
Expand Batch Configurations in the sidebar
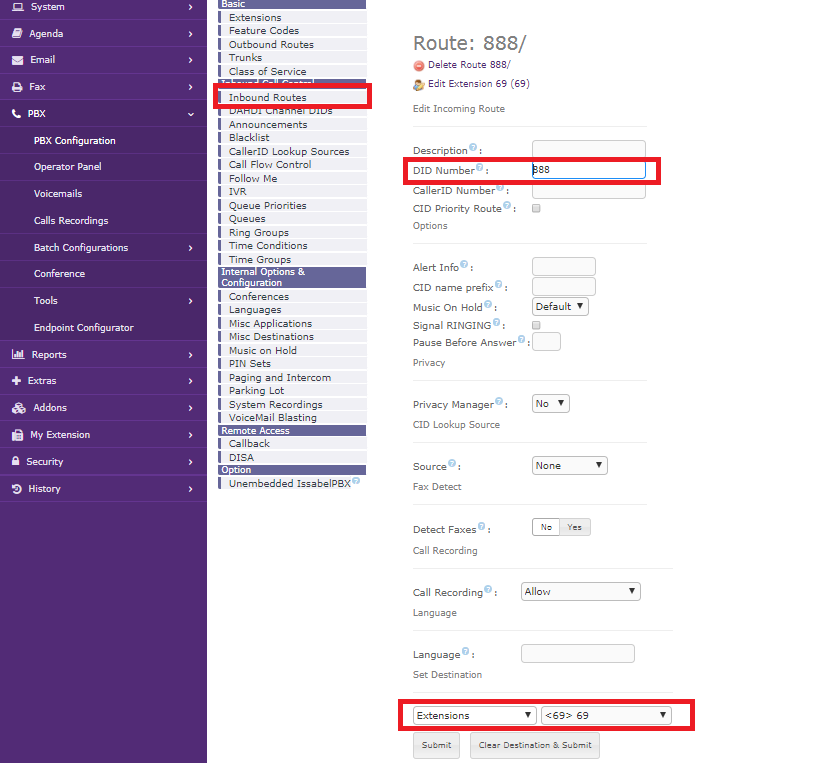[x=81, y=248]
